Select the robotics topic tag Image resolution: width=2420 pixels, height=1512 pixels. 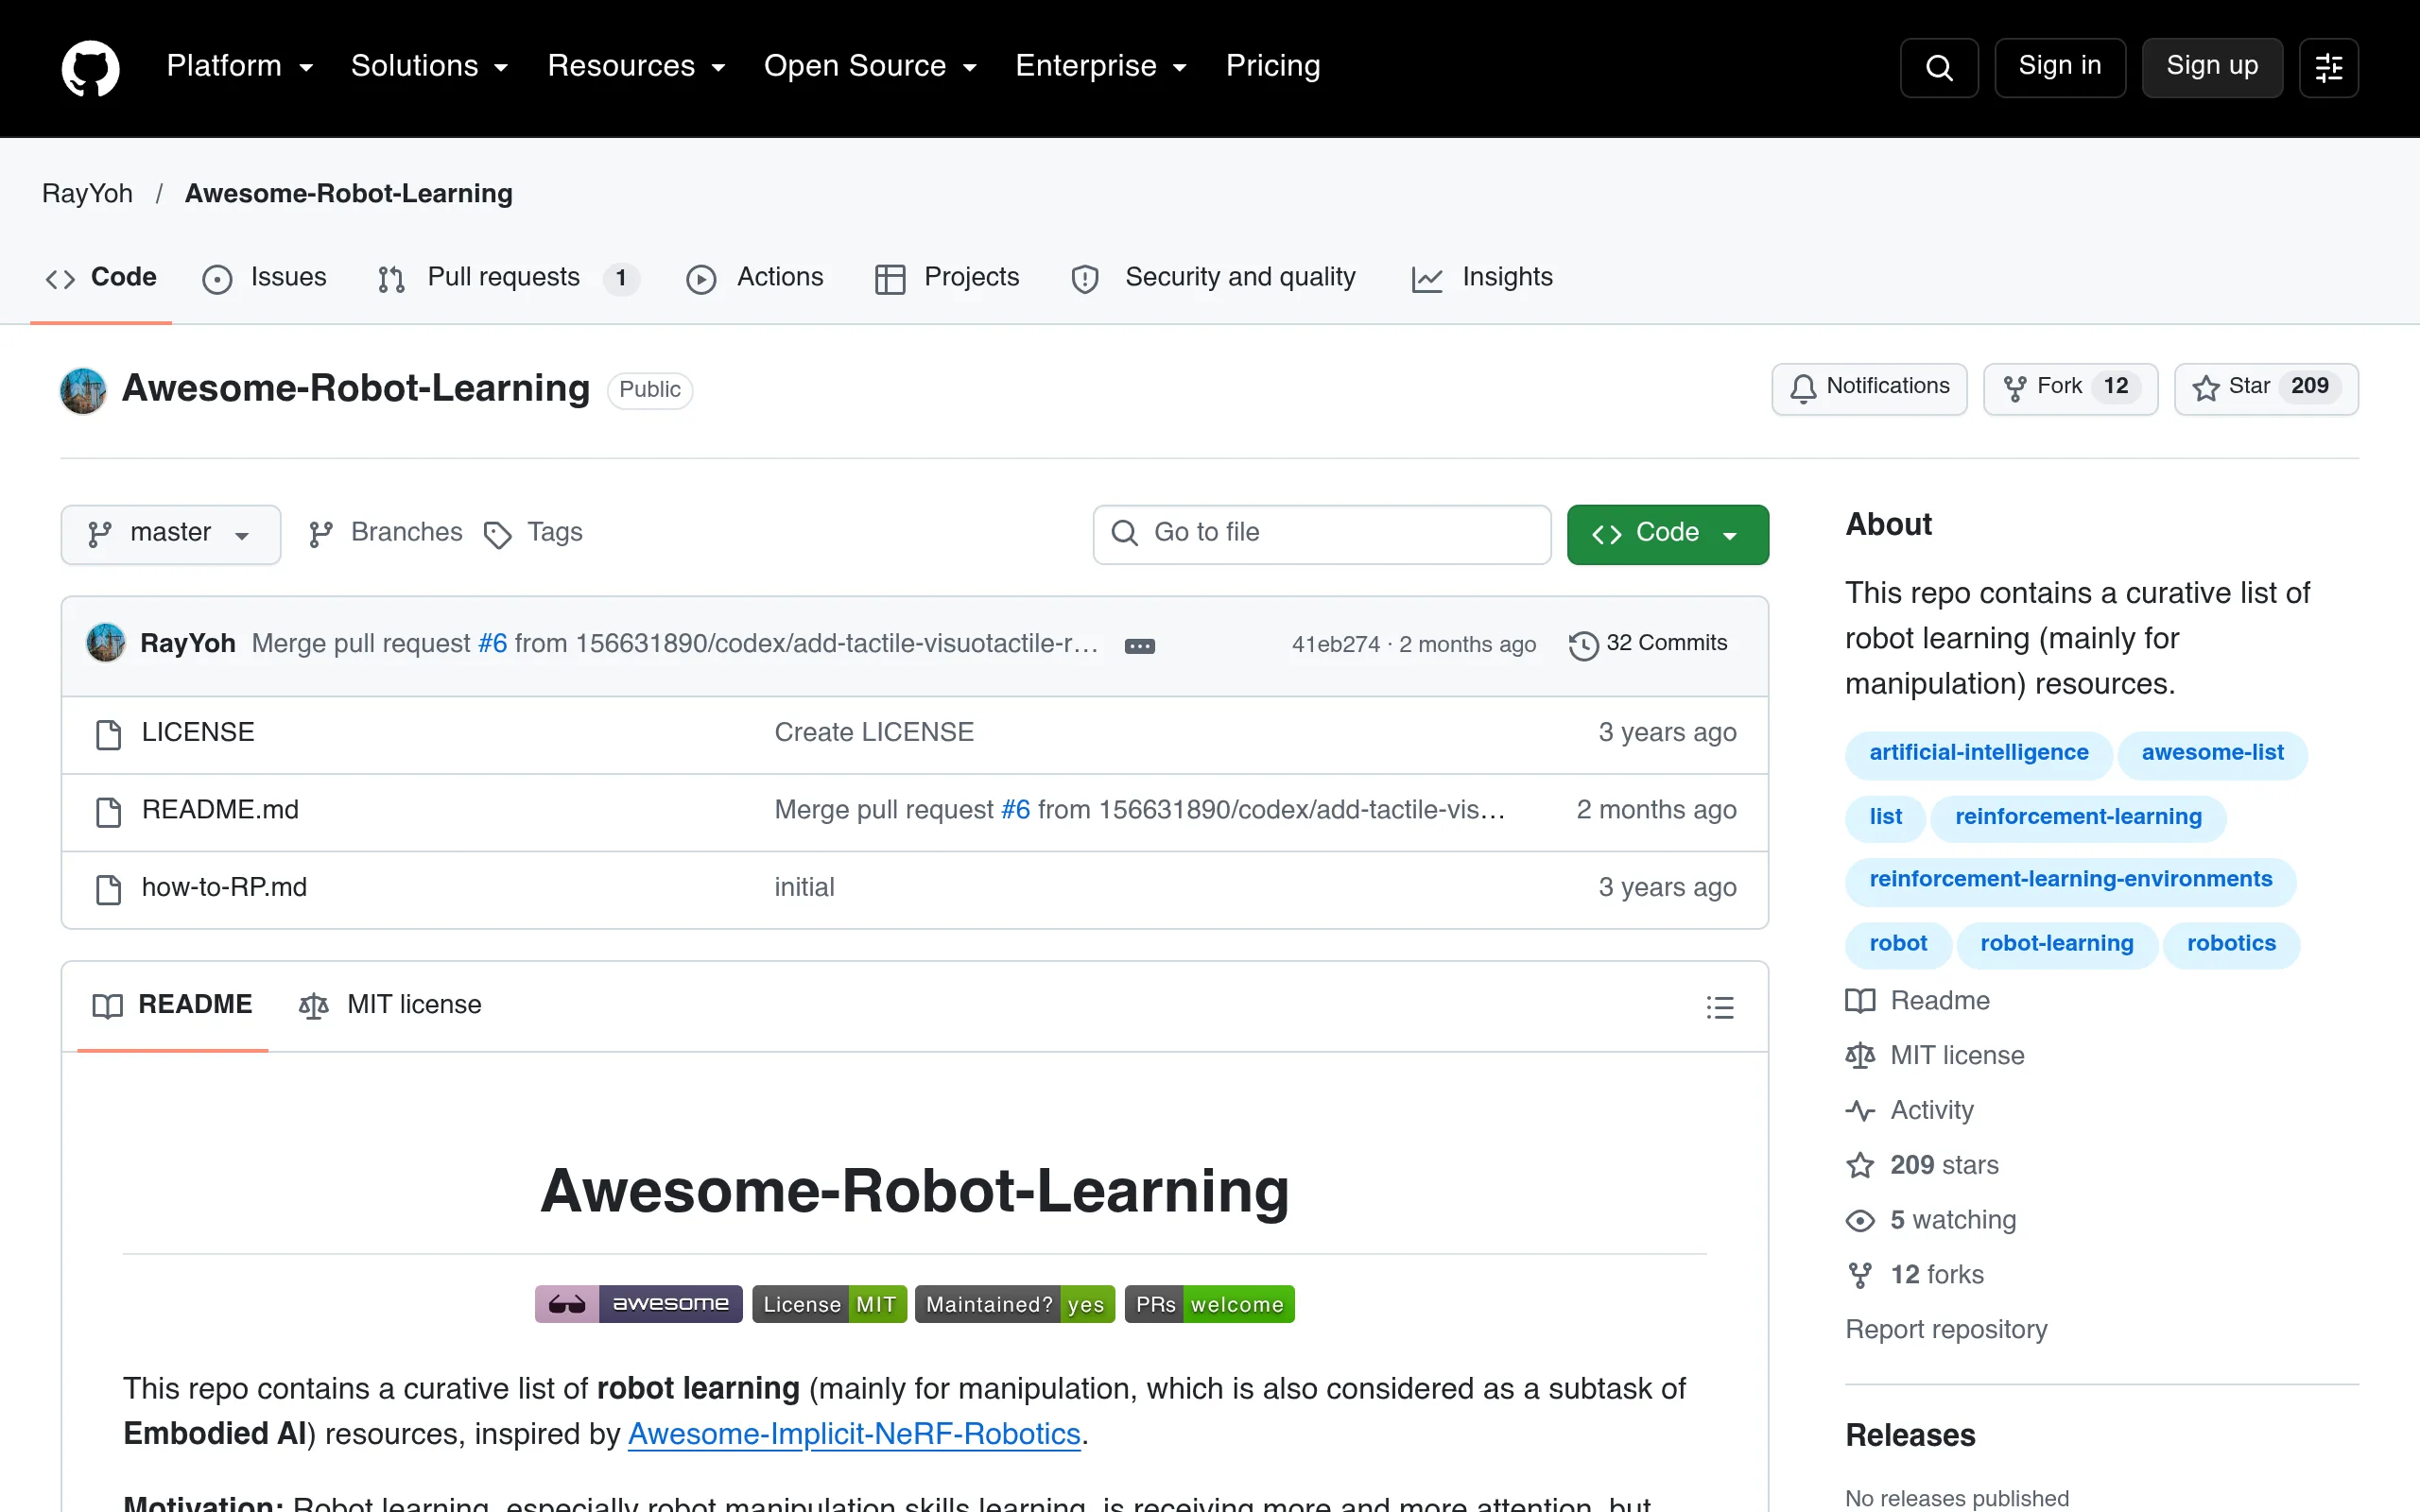pyautogui.click(x=2231, y=944)
